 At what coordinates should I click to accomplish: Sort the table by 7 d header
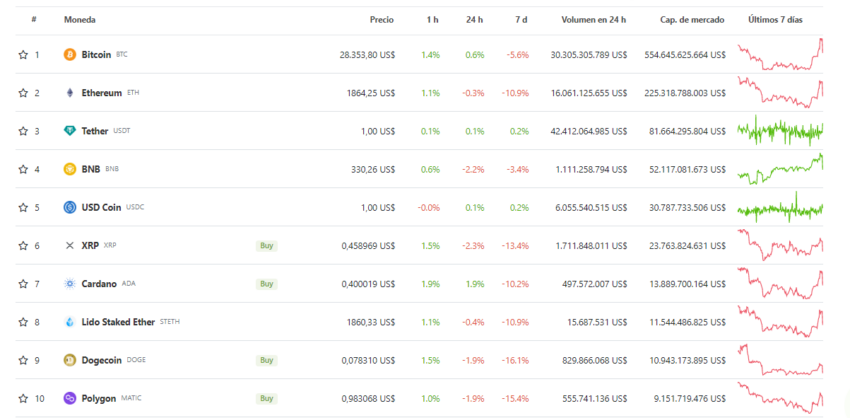tap(521, 20)
